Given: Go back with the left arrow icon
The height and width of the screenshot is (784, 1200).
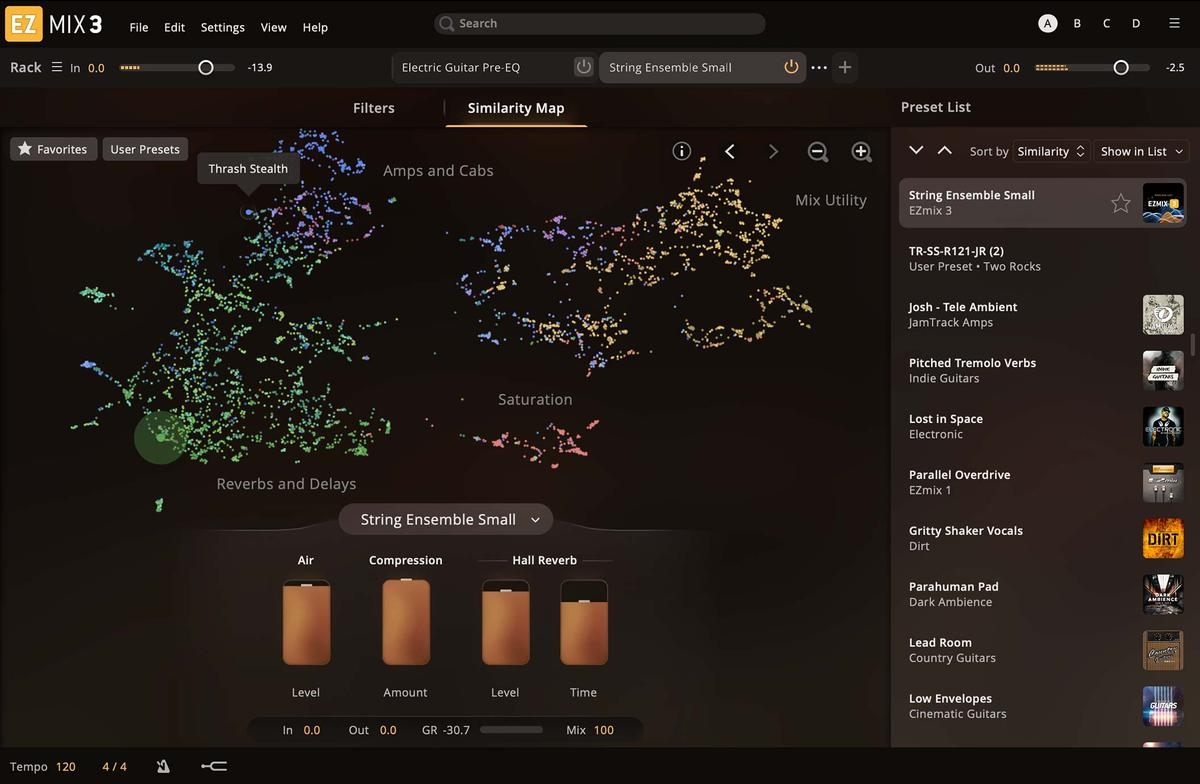Looking at the screenshot, I should tap(730, 151).
